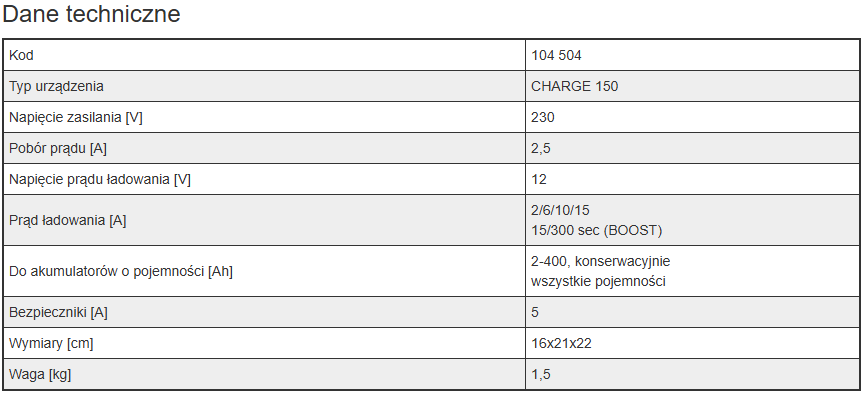
Task: Select the 'Pobór prądu [A]' label
Action: (58, 149)
